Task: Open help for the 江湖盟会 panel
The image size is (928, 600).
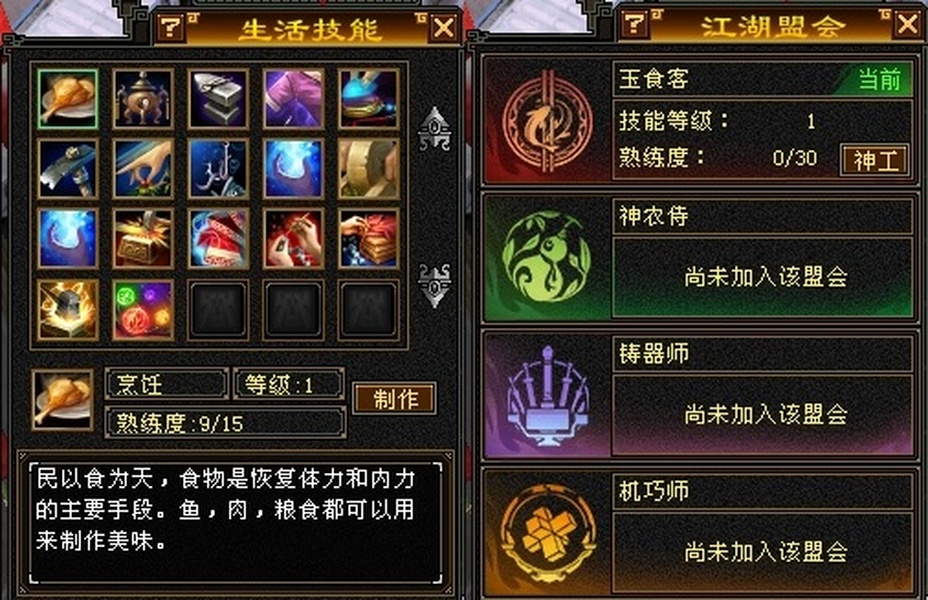Action: point(635,24)
